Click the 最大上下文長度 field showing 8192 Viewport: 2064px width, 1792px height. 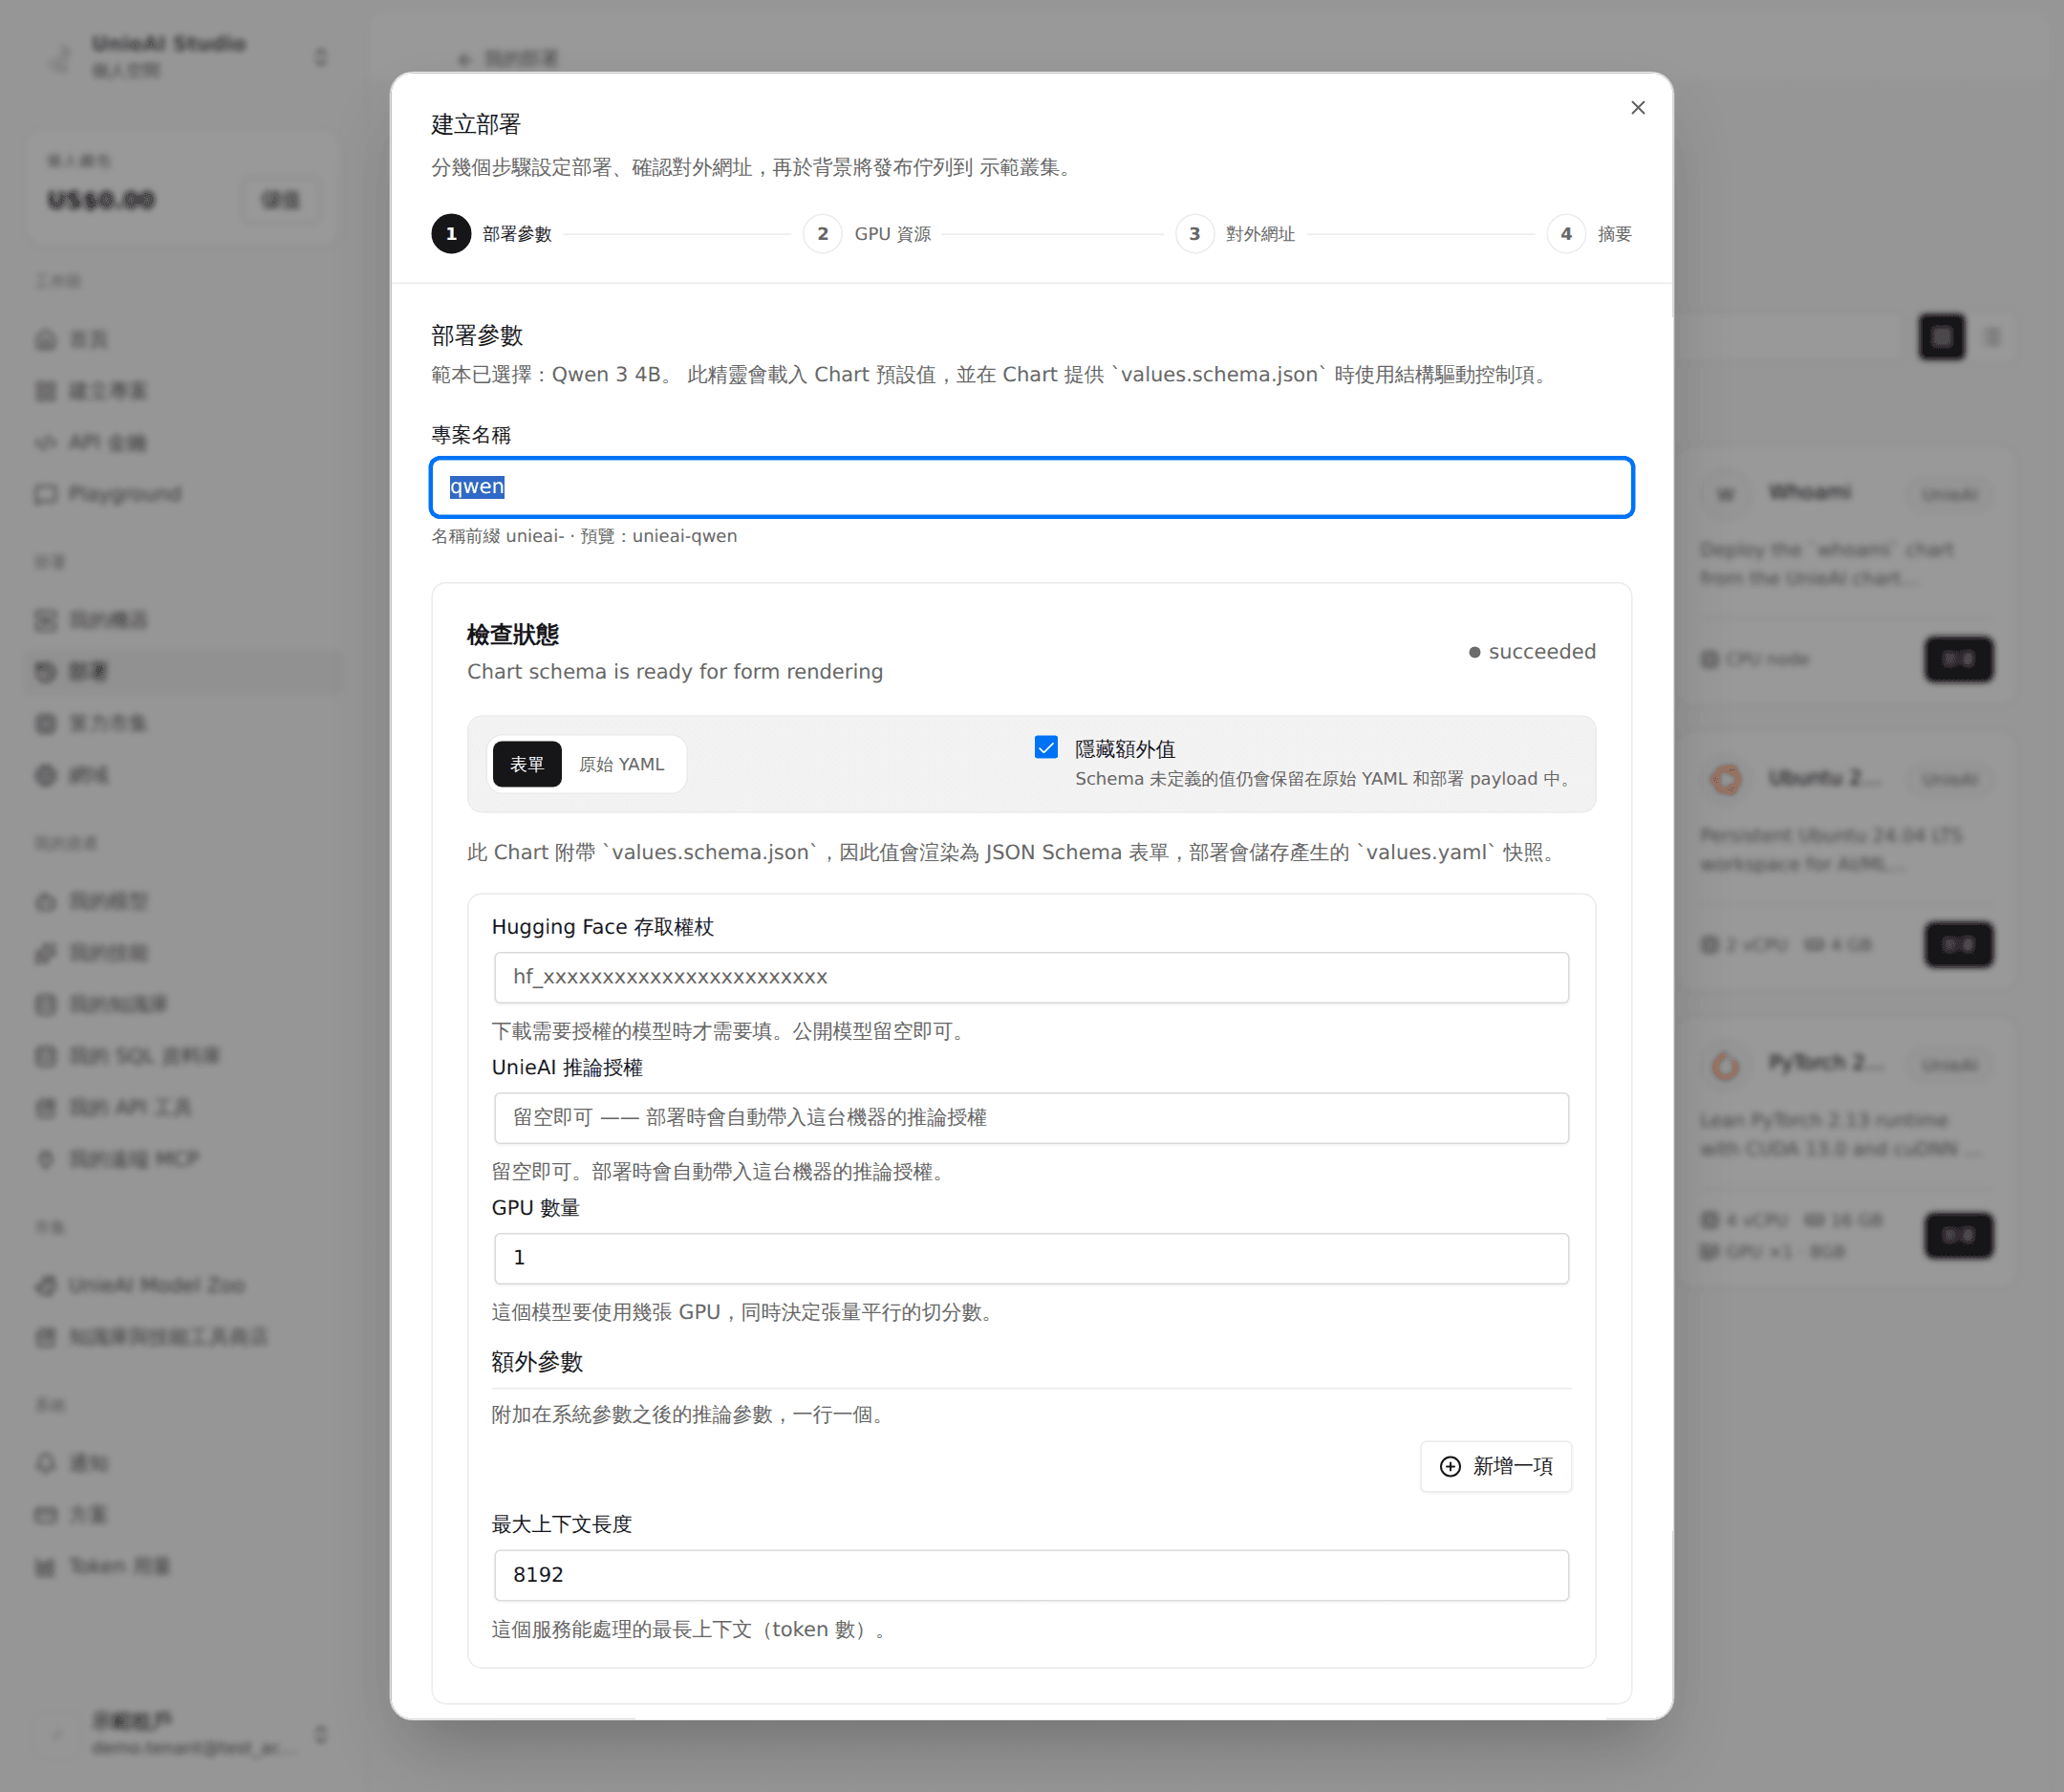1031,1575
